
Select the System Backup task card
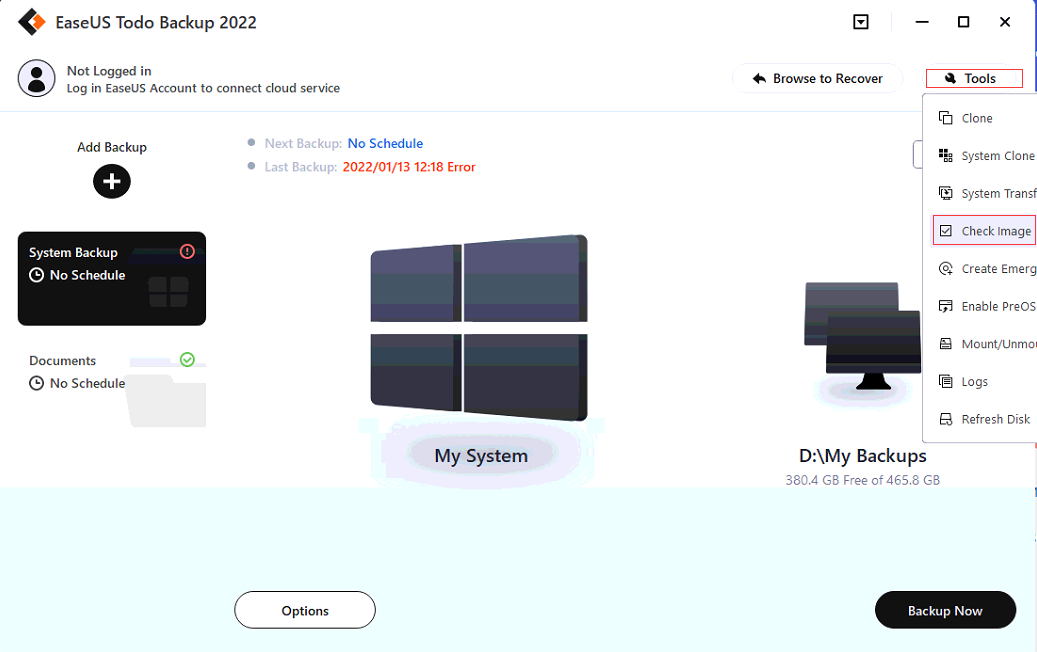click(112, 278)
